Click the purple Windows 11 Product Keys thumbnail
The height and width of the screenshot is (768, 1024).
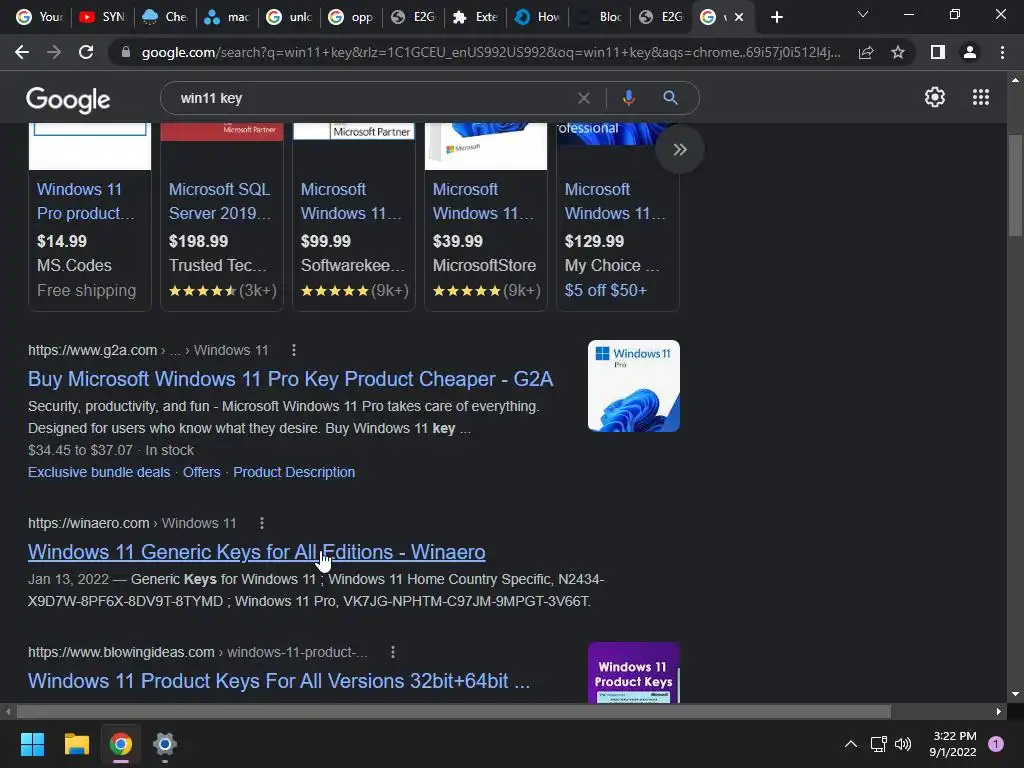point(633,673)
